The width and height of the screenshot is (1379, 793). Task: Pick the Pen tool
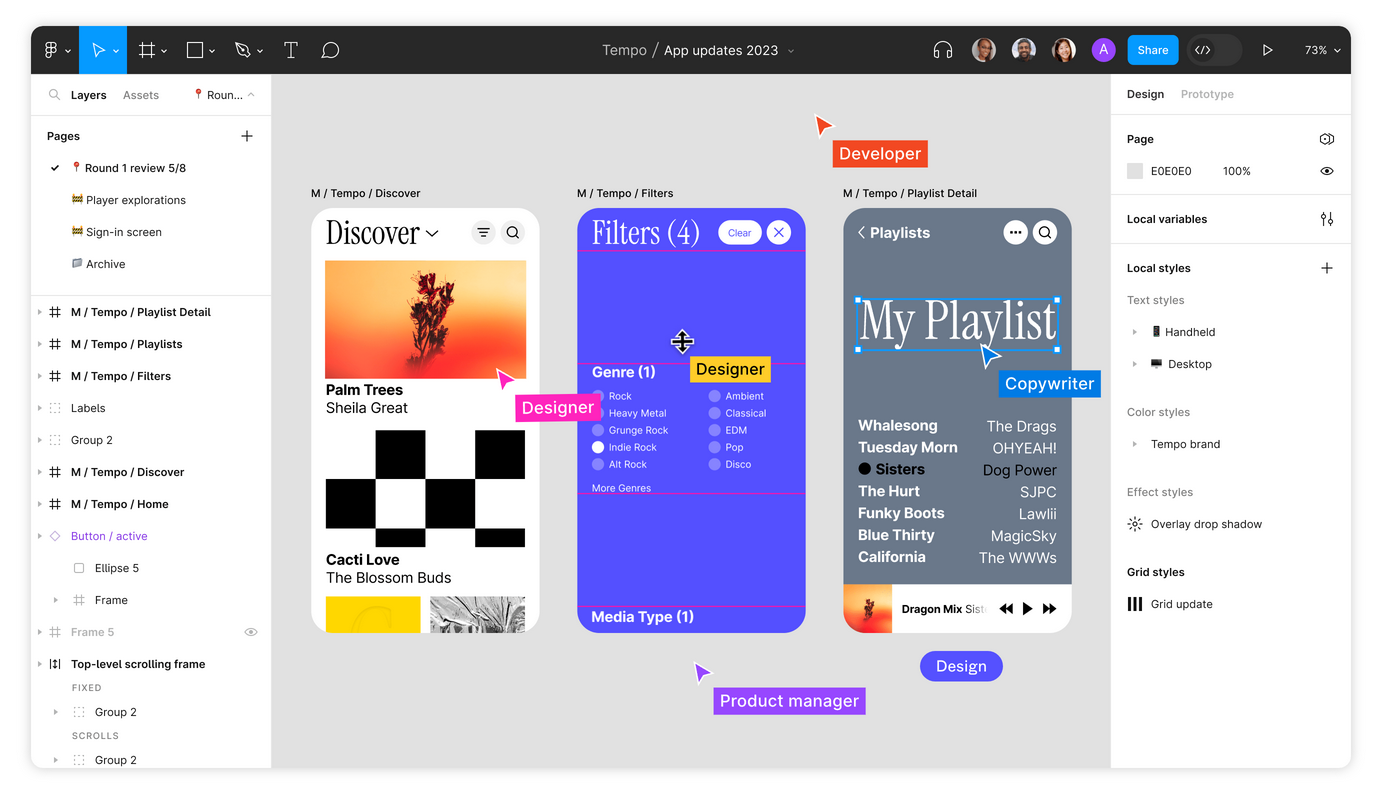[243, 49]
